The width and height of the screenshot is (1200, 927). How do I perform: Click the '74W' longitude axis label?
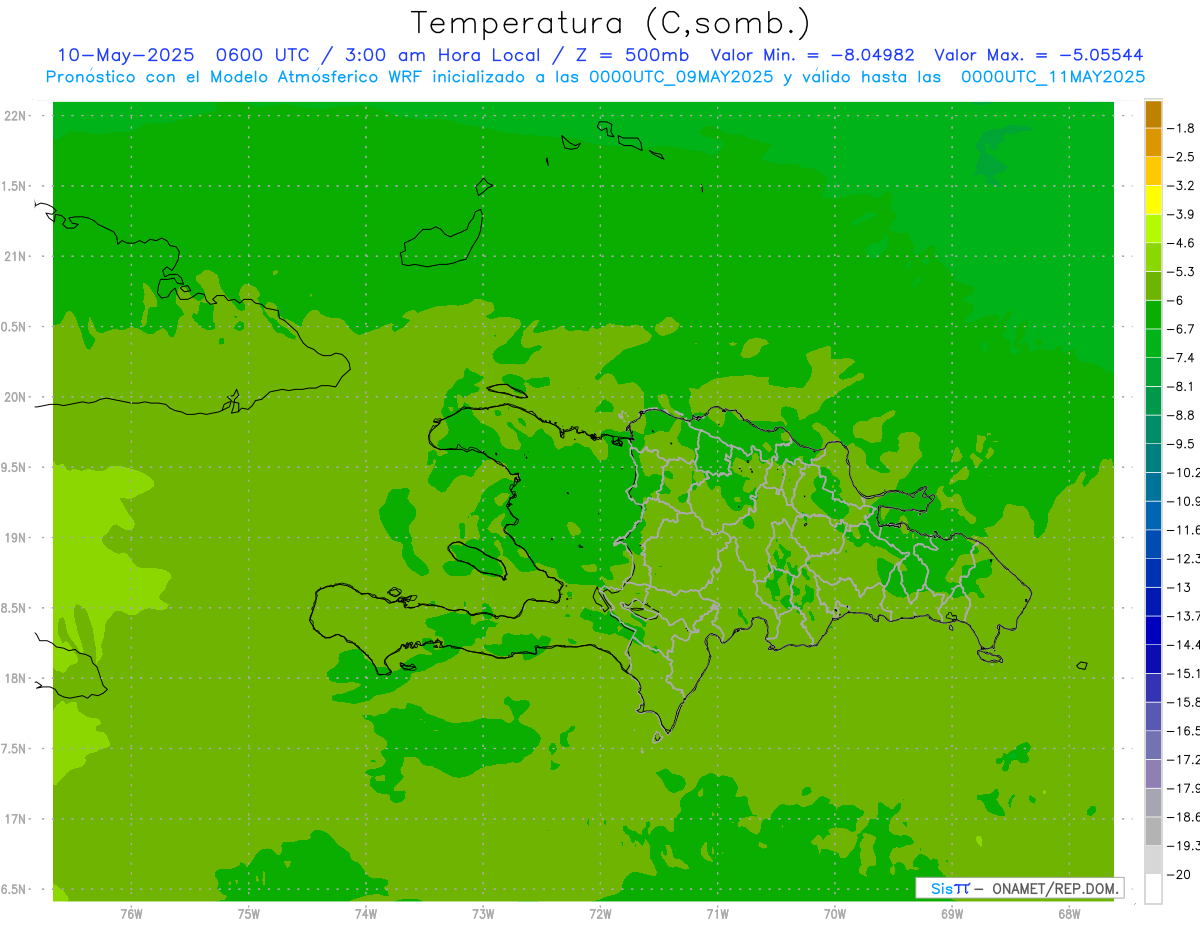366,913
